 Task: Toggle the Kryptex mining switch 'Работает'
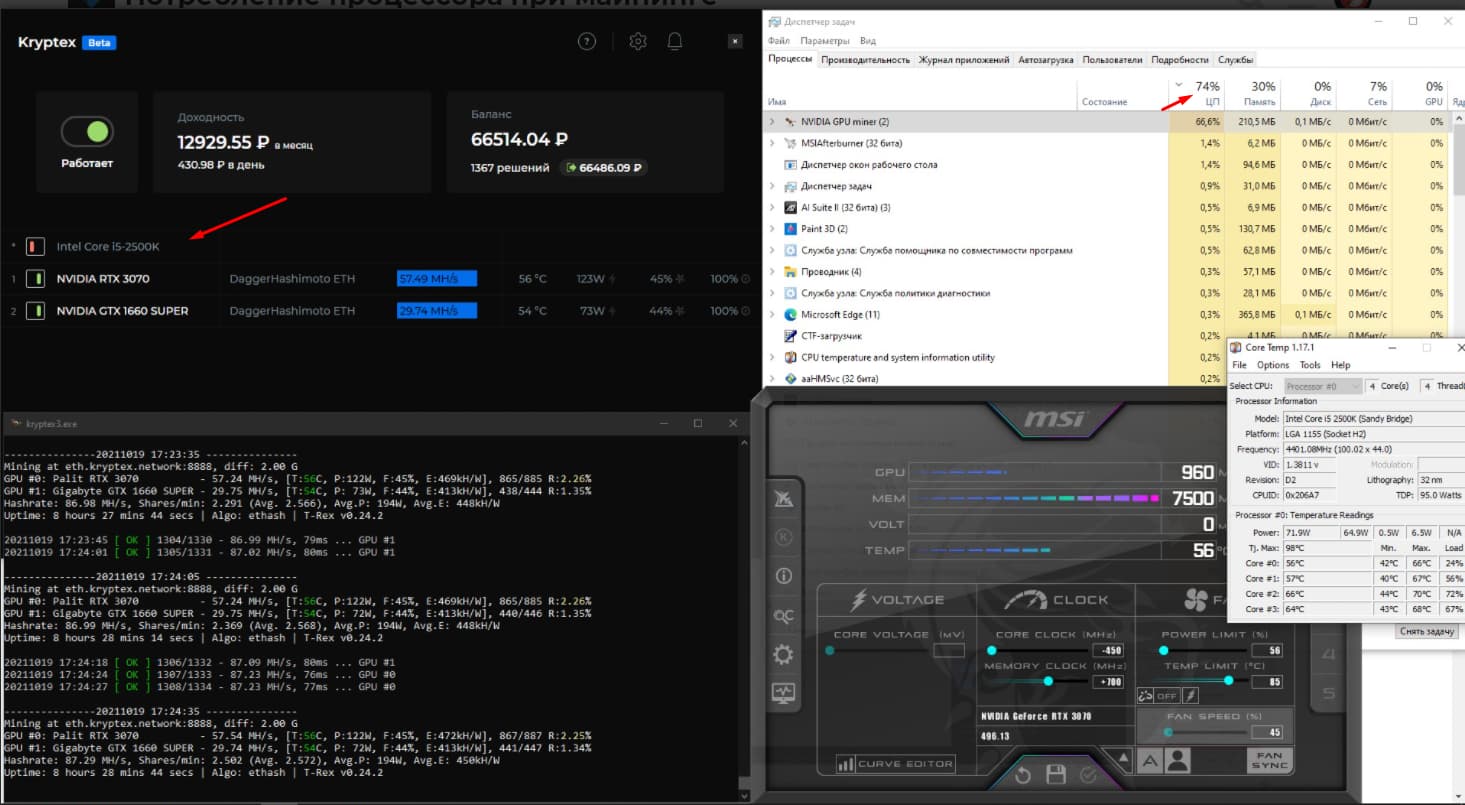86,131
